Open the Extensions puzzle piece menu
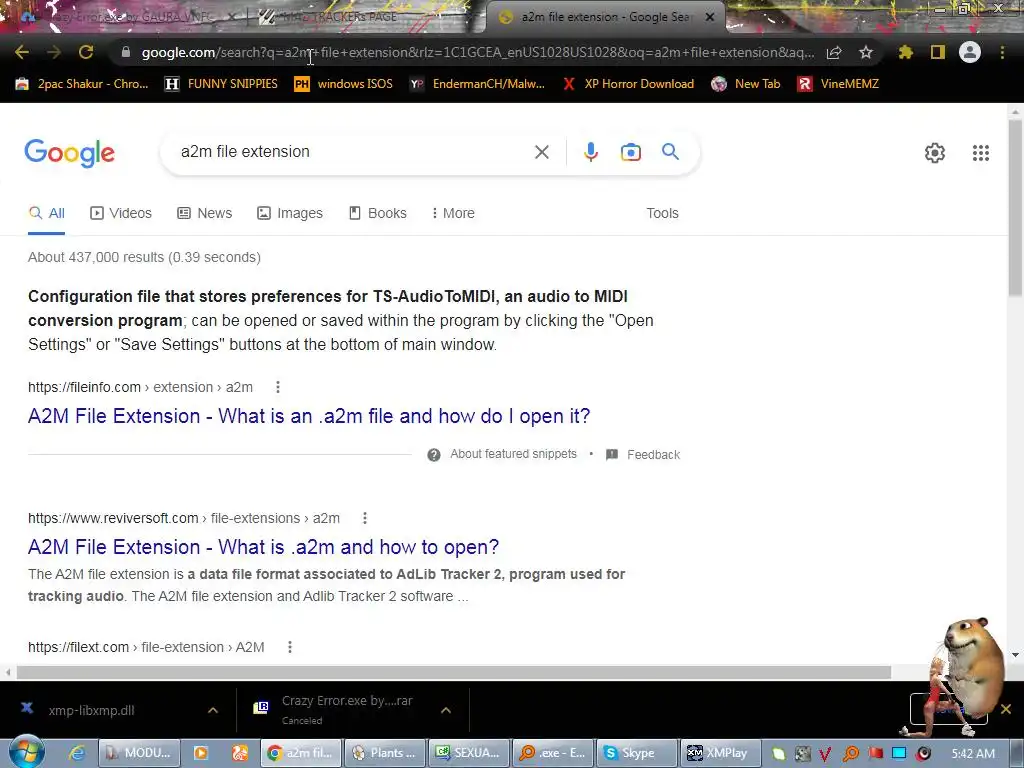Viewport: 1024px width, 768px height. click(905, 52)
